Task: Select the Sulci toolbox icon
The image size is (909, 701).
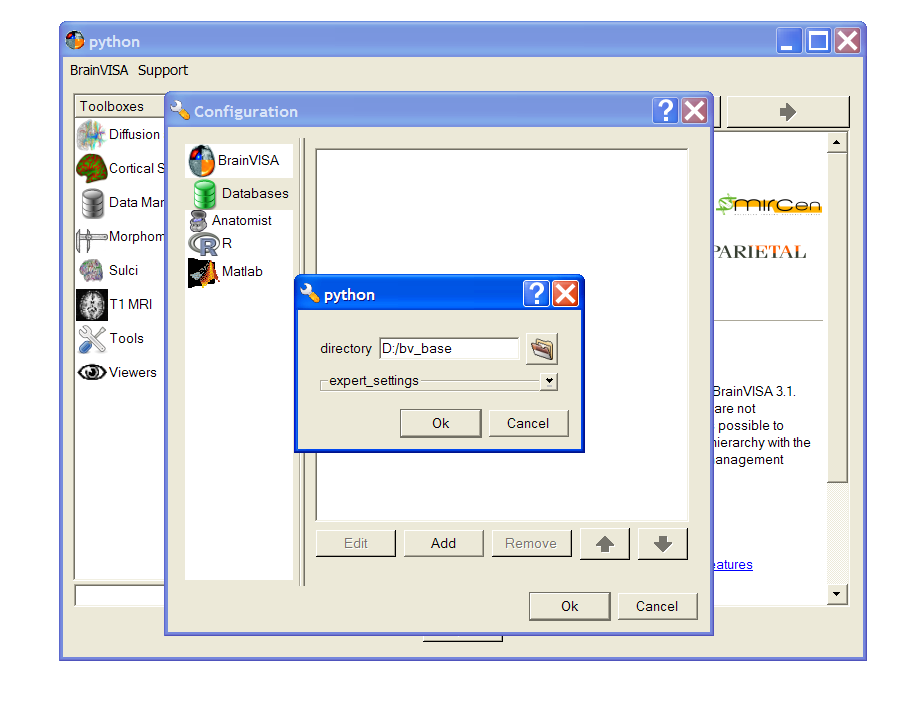Action: 91,270
